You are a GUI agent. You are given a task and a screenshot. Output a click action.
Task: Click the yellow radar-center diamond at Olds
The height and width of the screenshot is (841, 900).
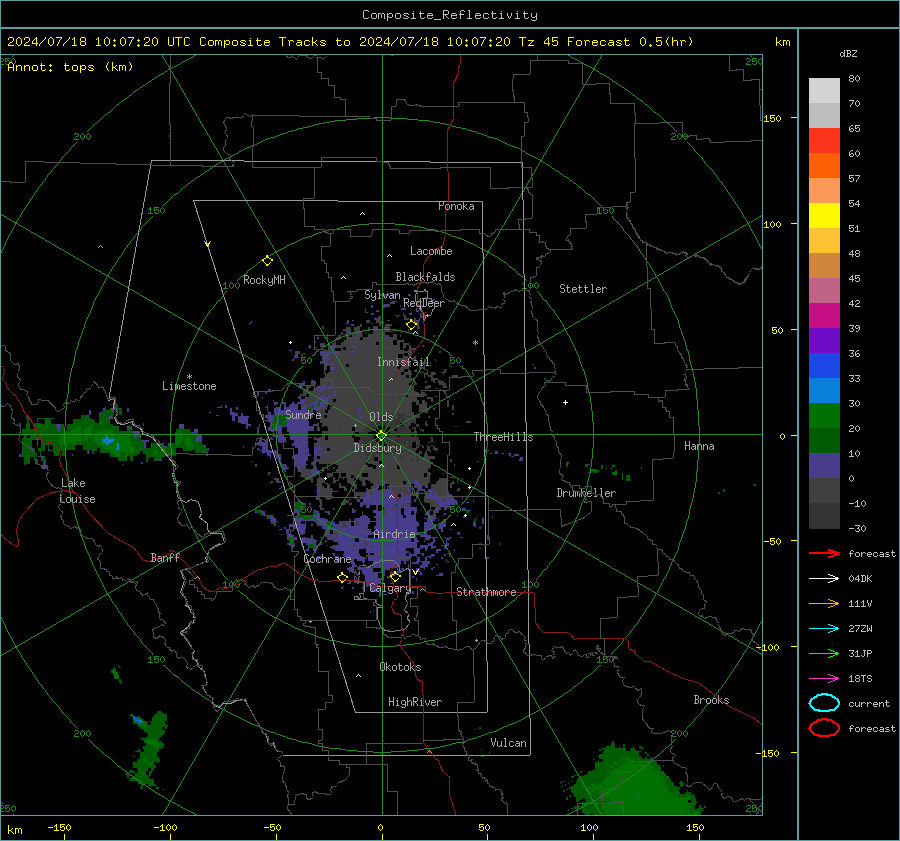(381, 435)
